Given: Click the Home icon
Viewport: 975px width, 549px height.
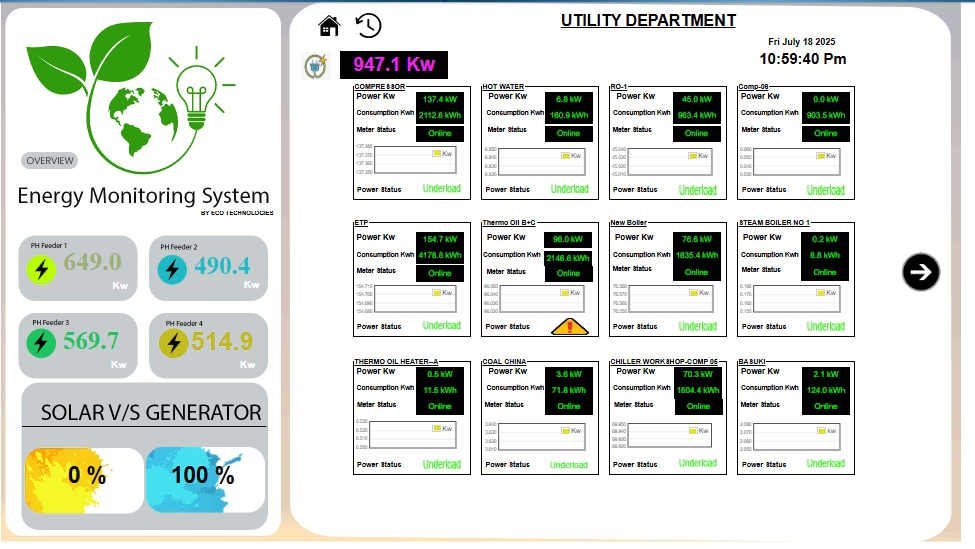Looking at the screenshot, I should 329,25.
